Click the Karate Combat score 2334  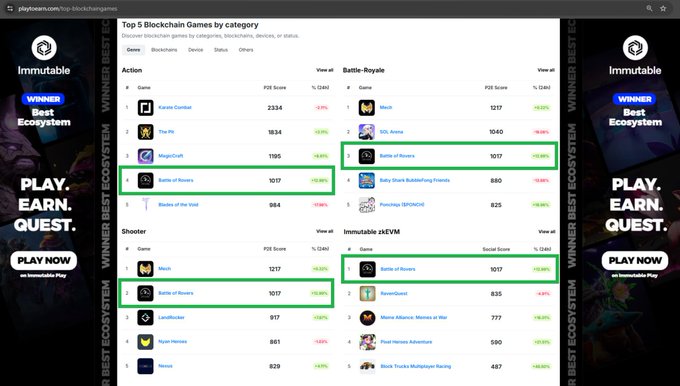[275, 108]
